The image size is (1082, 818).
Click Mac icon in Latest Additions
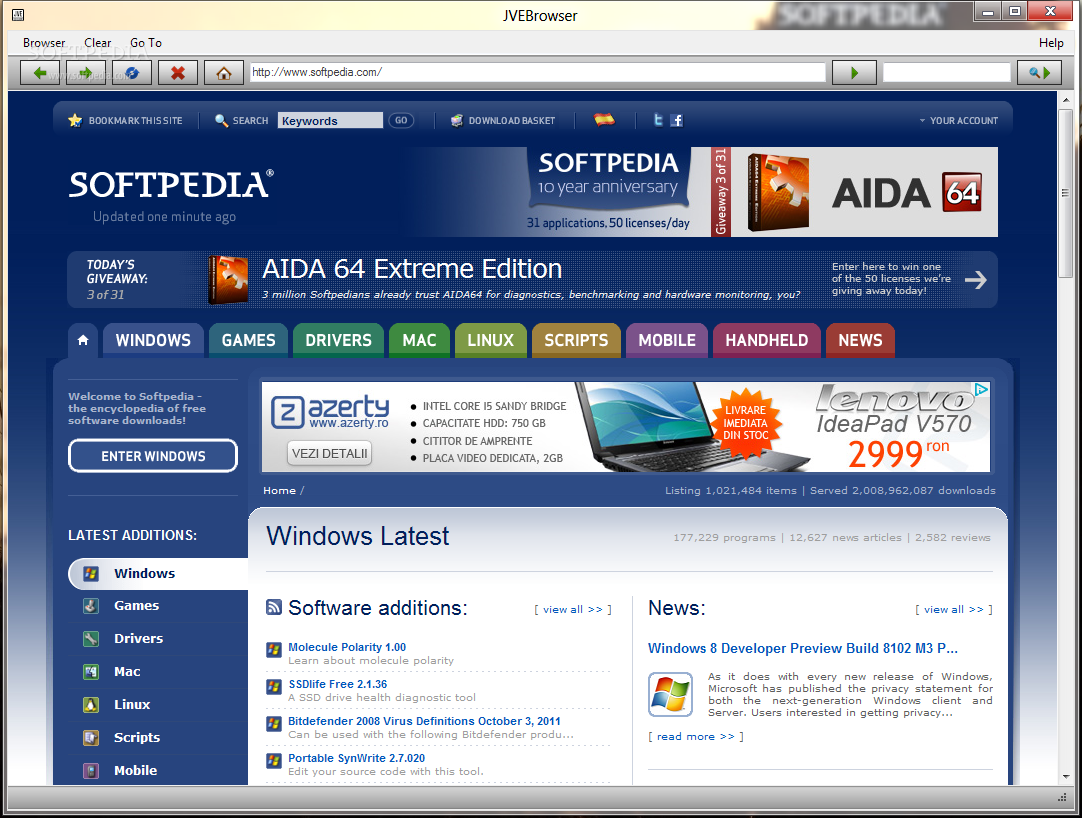click(91, 672)
